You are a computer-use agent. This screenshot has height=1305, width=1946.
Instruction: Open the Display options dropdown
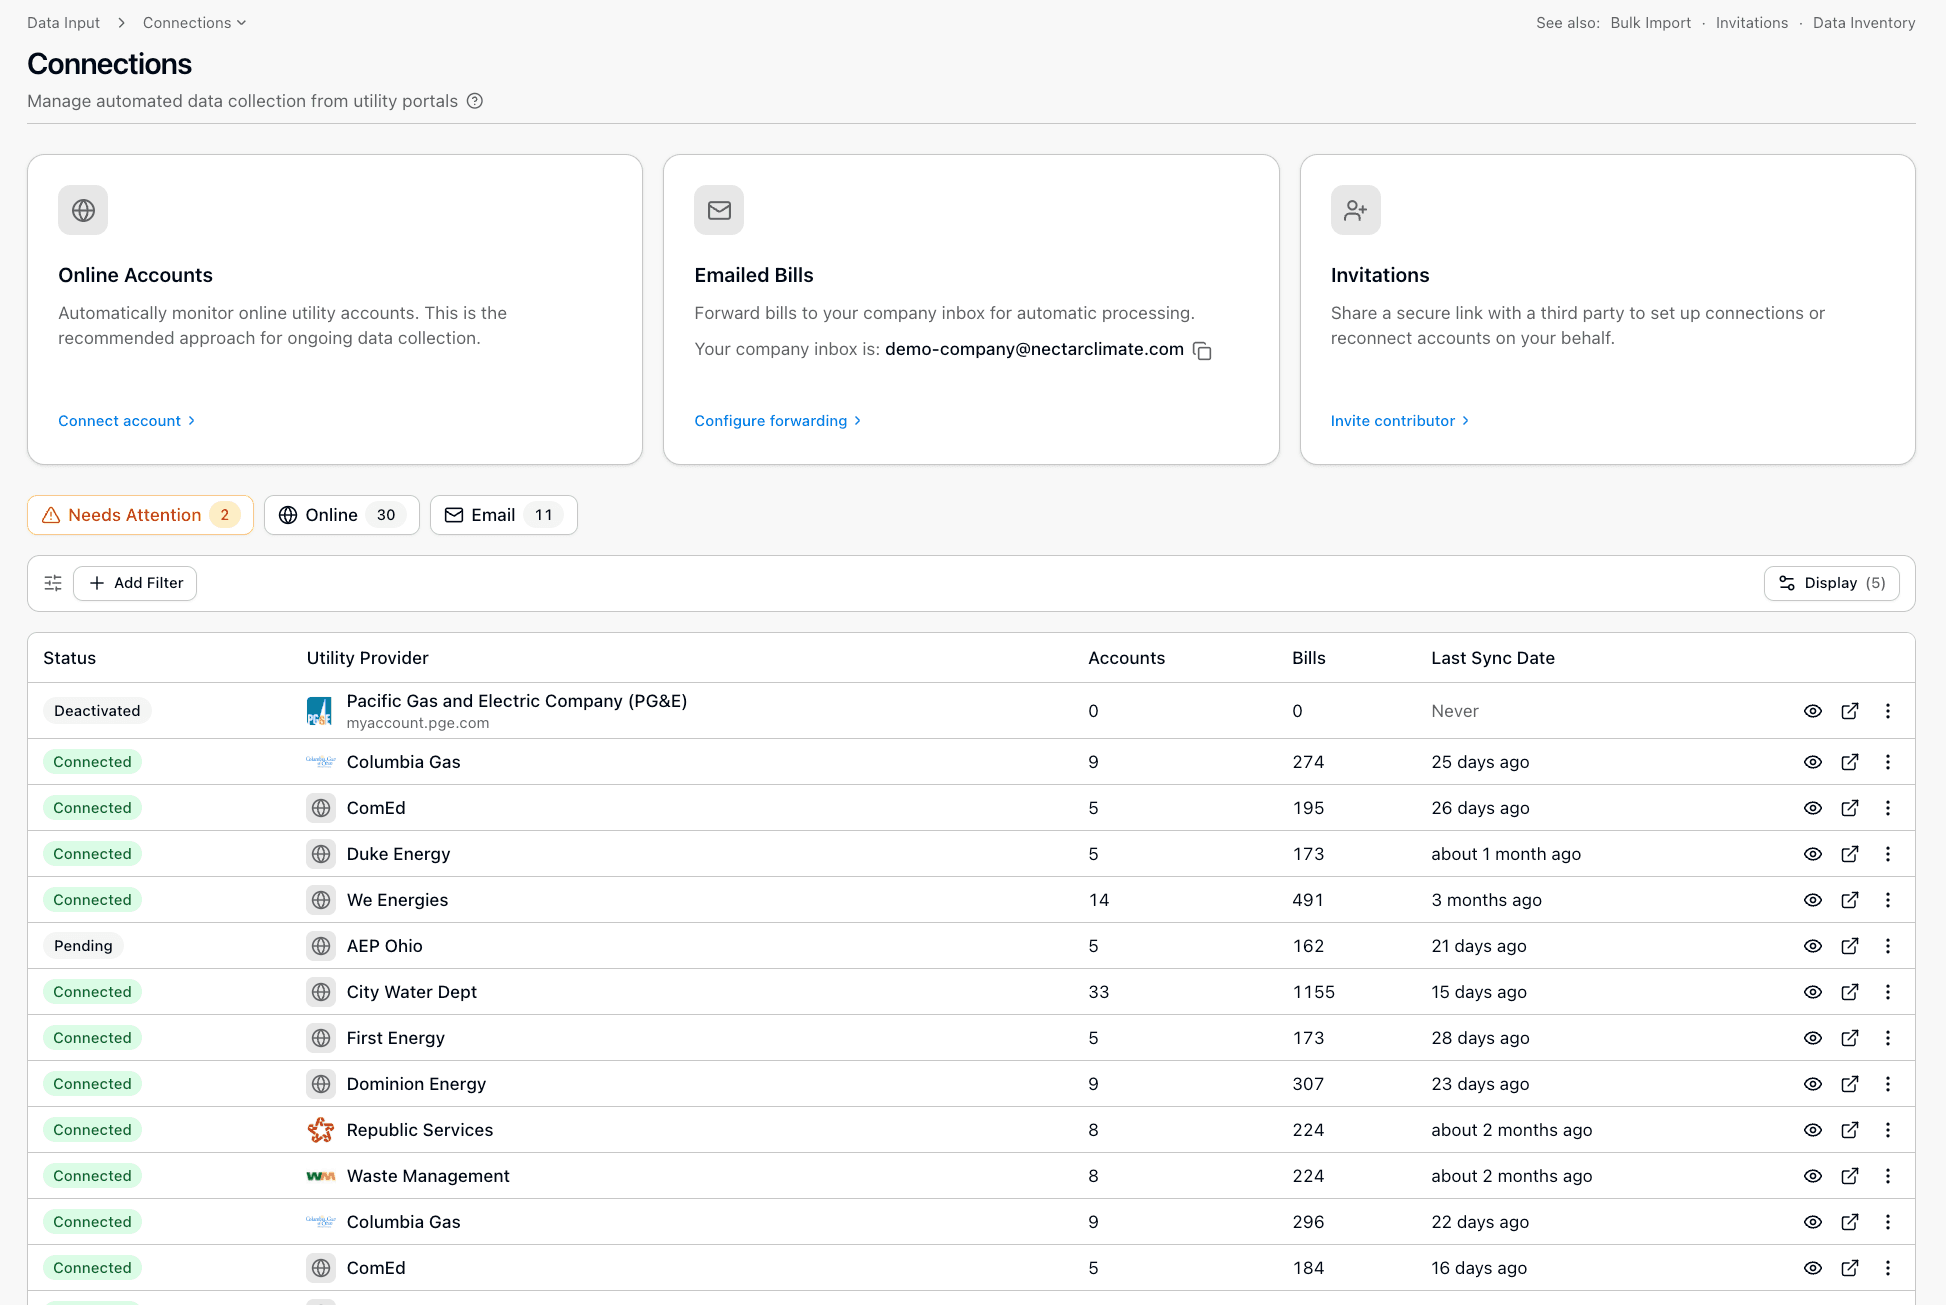1831,583
